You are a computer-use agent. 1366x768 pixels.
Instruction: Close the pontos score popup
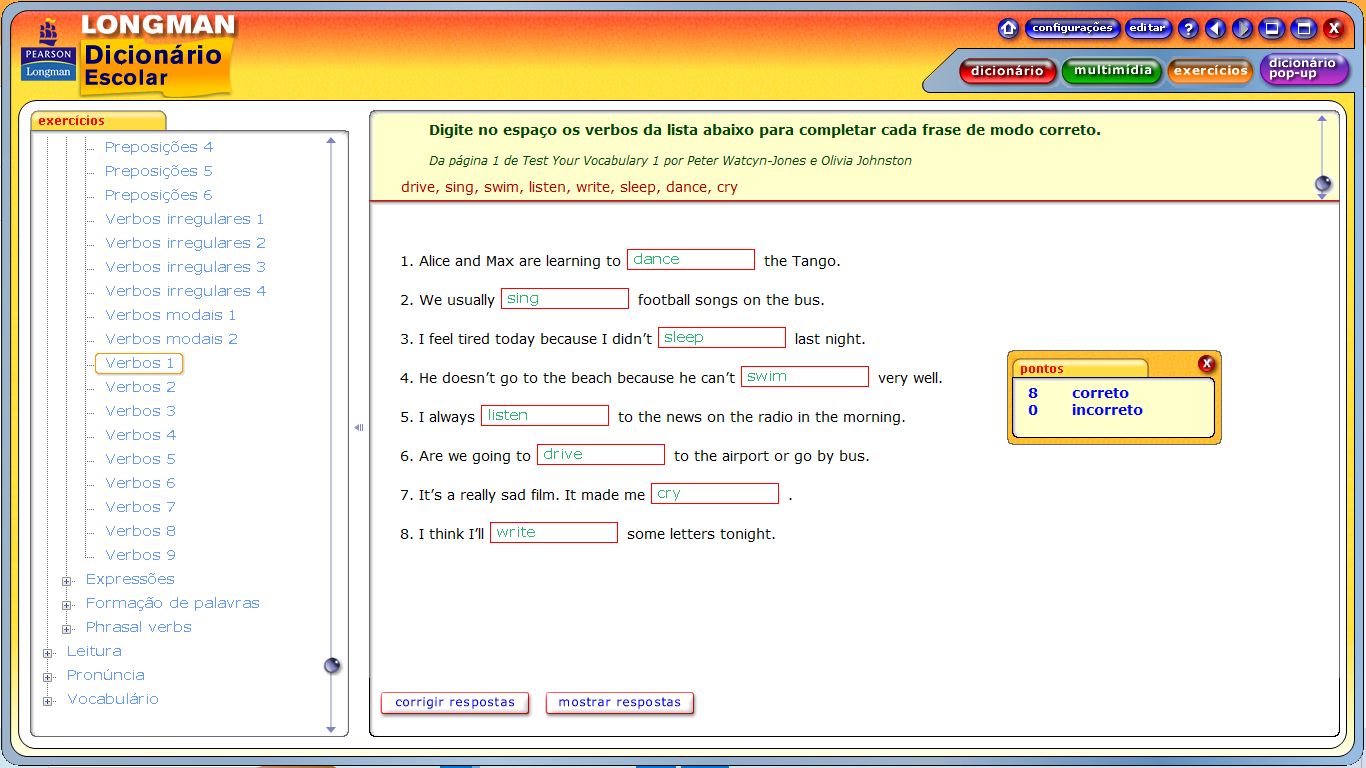point(1207,364)
